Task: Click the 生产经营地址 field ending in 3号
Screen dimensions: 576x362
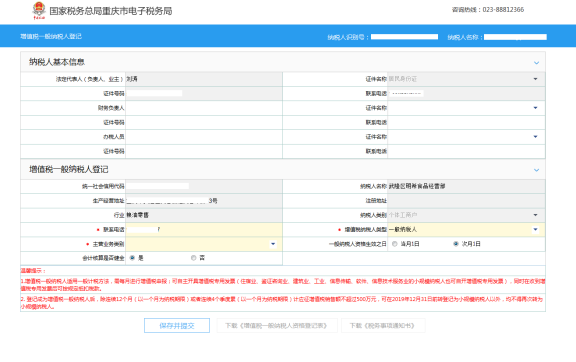Action: (x=204, y=201)
